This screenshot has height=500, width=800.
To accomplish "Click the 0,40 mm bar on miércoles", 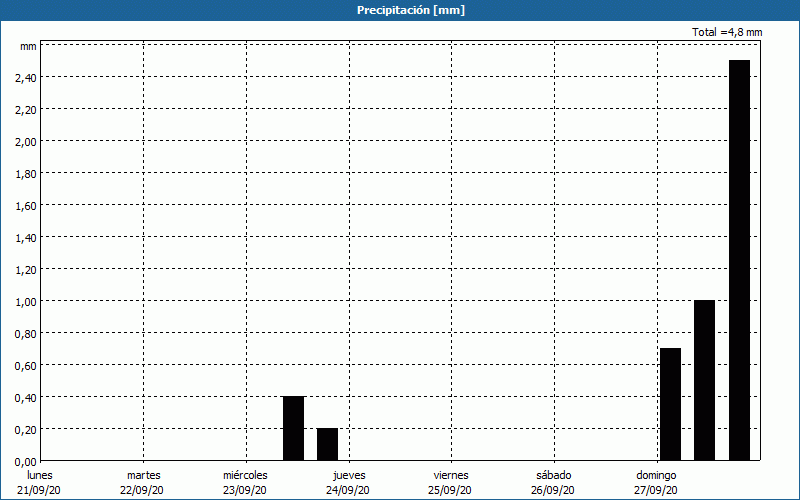I will 293,429.
